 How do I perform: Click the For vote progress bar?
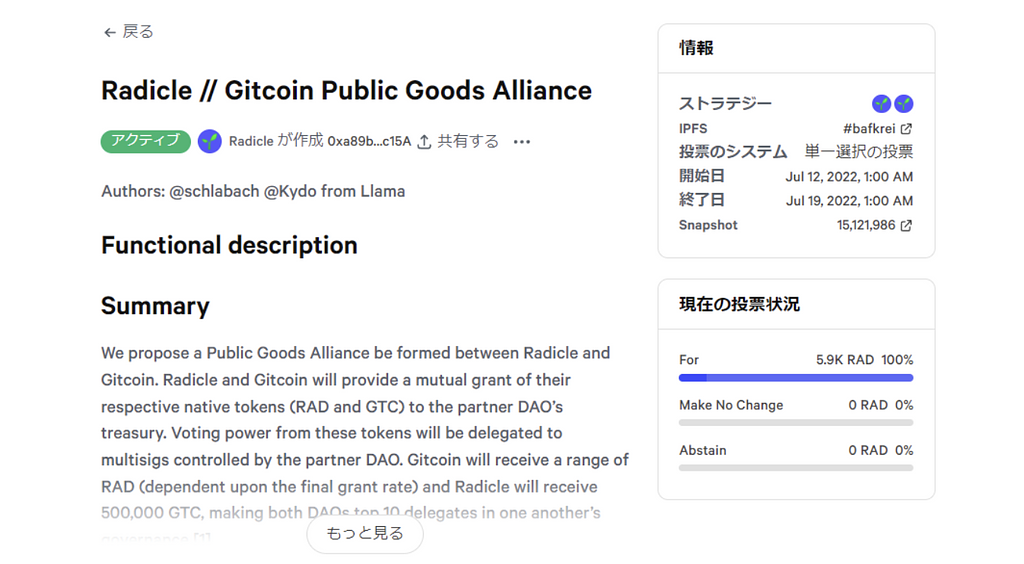pyautogui.click(x=795, y=378)
